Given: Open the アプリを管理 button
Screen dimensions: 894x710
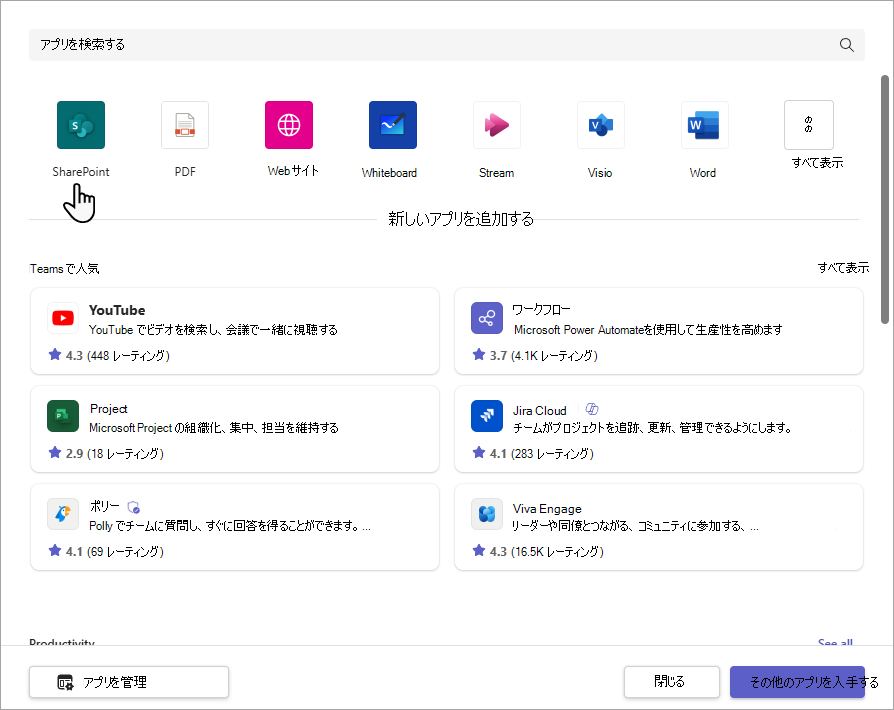Looking at the screenshot, I should (x=129, y=682).
